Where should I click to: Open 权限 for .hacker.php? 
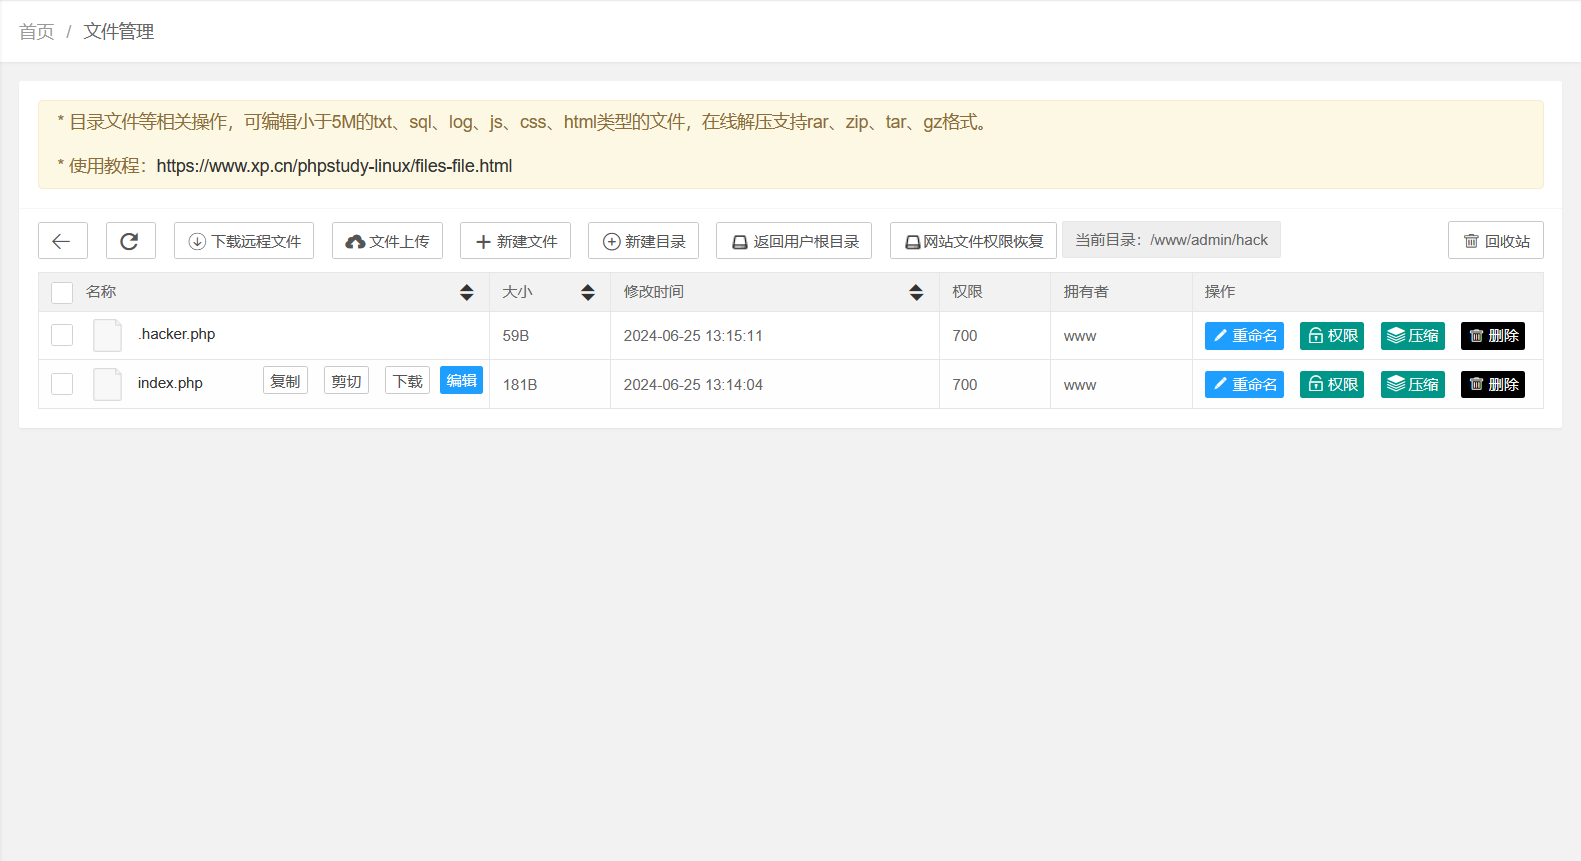click(x=1332, y=336)
